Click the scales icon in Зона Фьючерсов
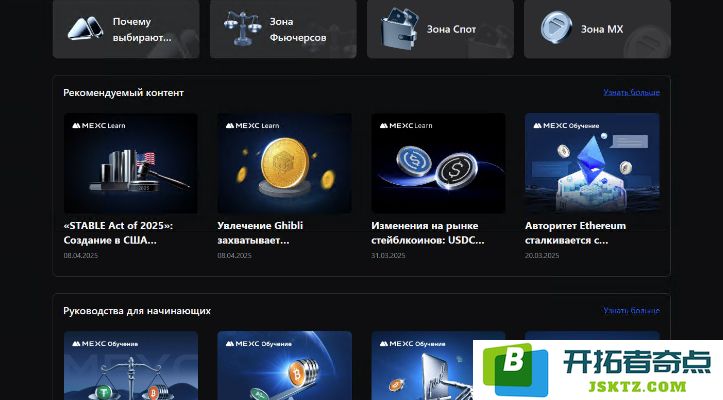723x400 pixels. tap(242, 29)
